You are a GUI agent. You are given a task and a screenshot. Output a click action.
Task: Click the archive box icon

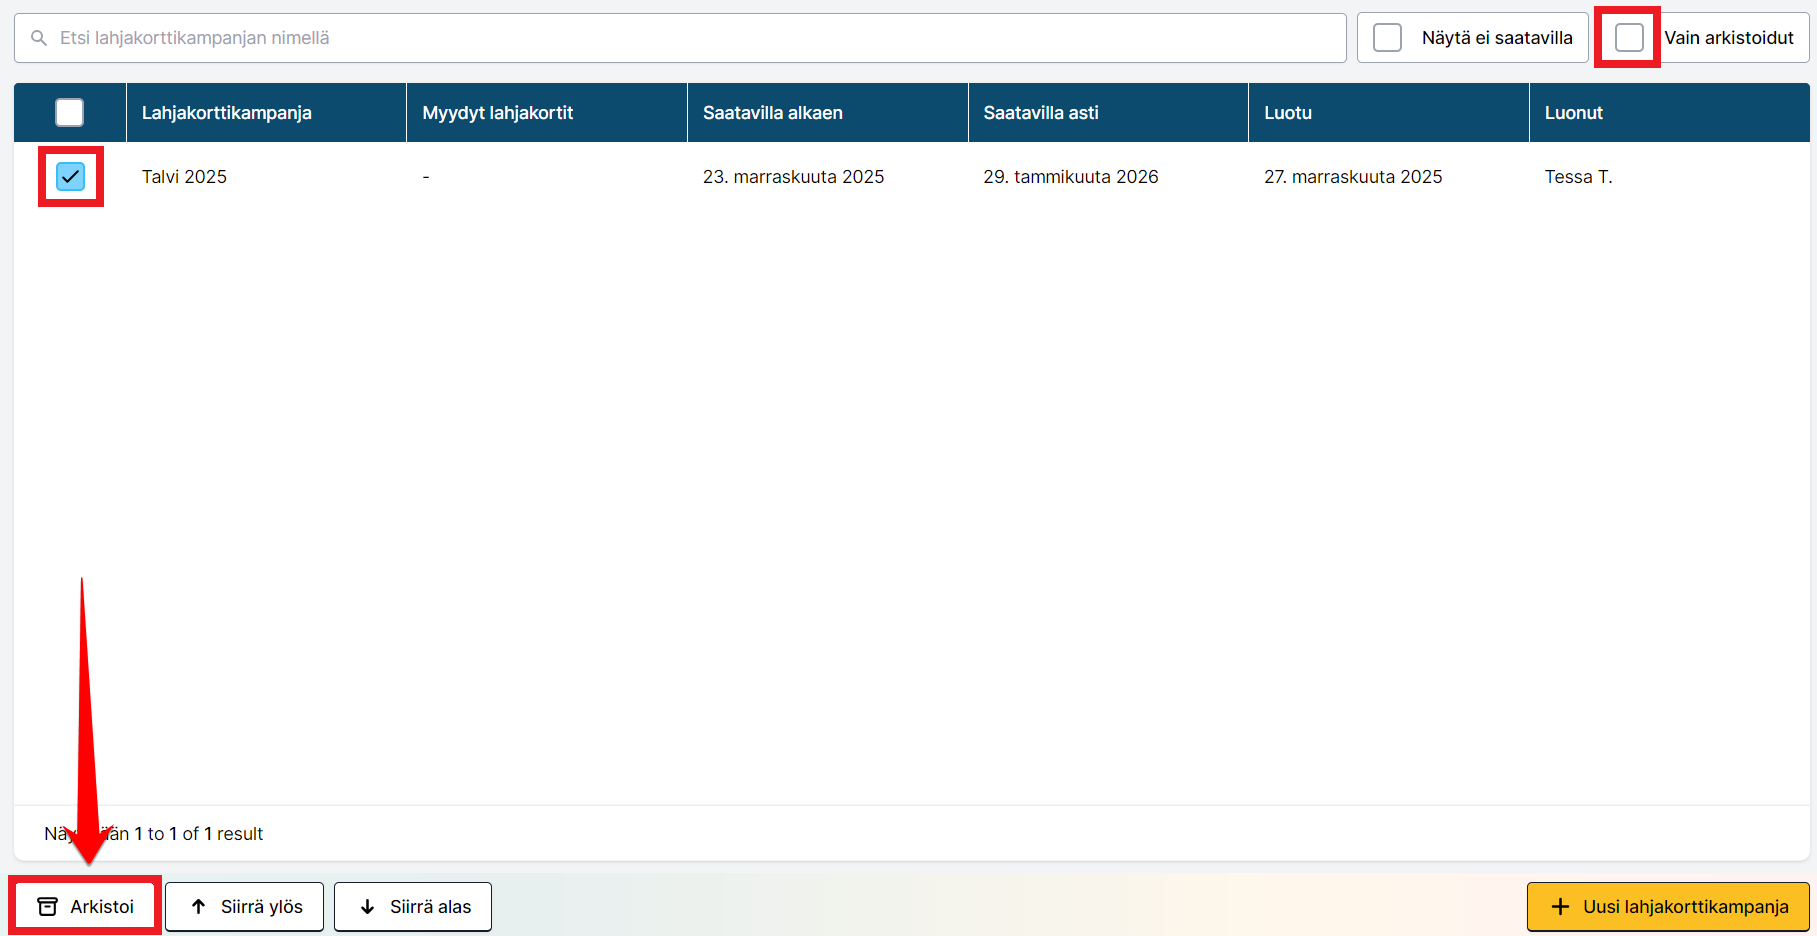[x=47, y=906]
